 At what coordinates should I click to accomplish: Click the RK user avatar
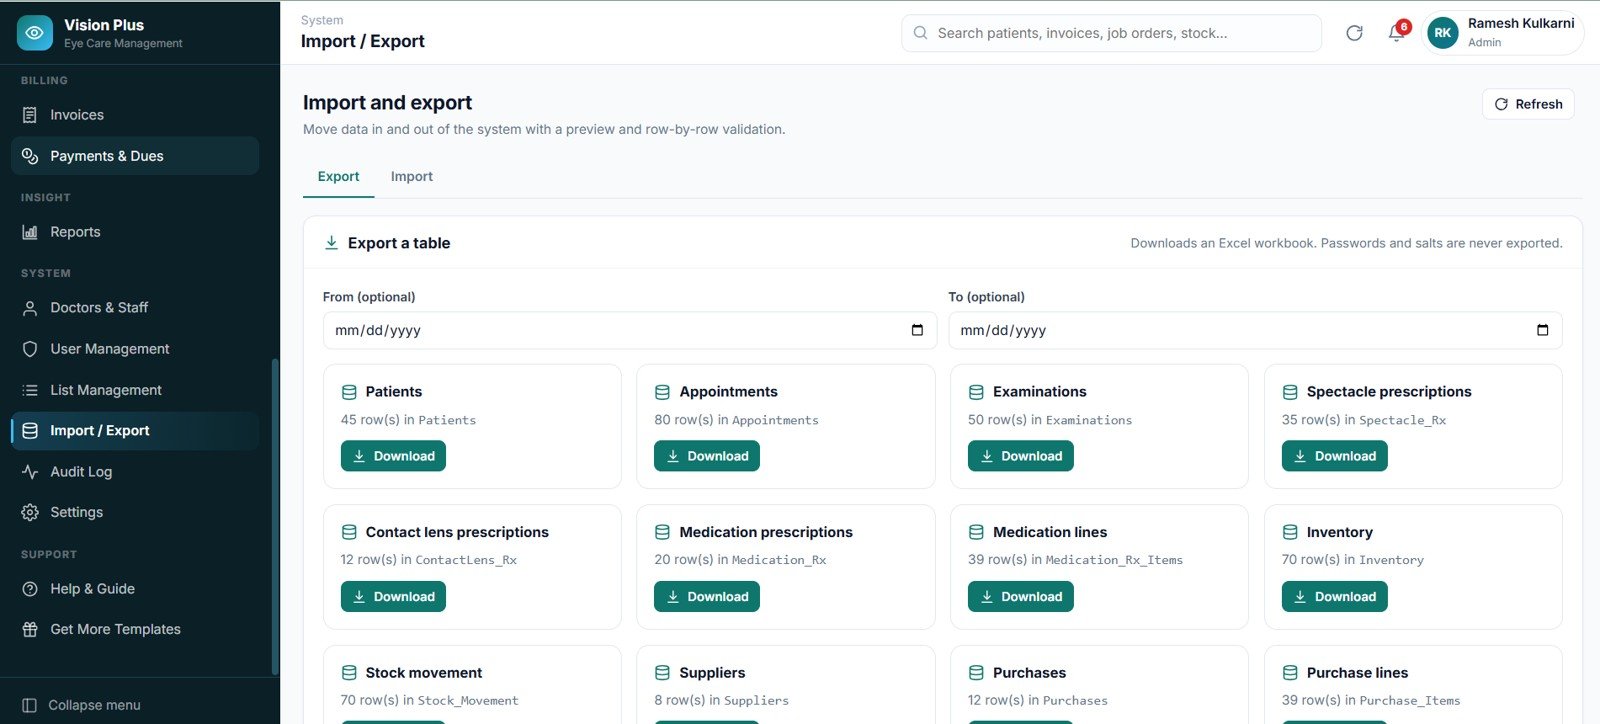(x=1442, y=33)
